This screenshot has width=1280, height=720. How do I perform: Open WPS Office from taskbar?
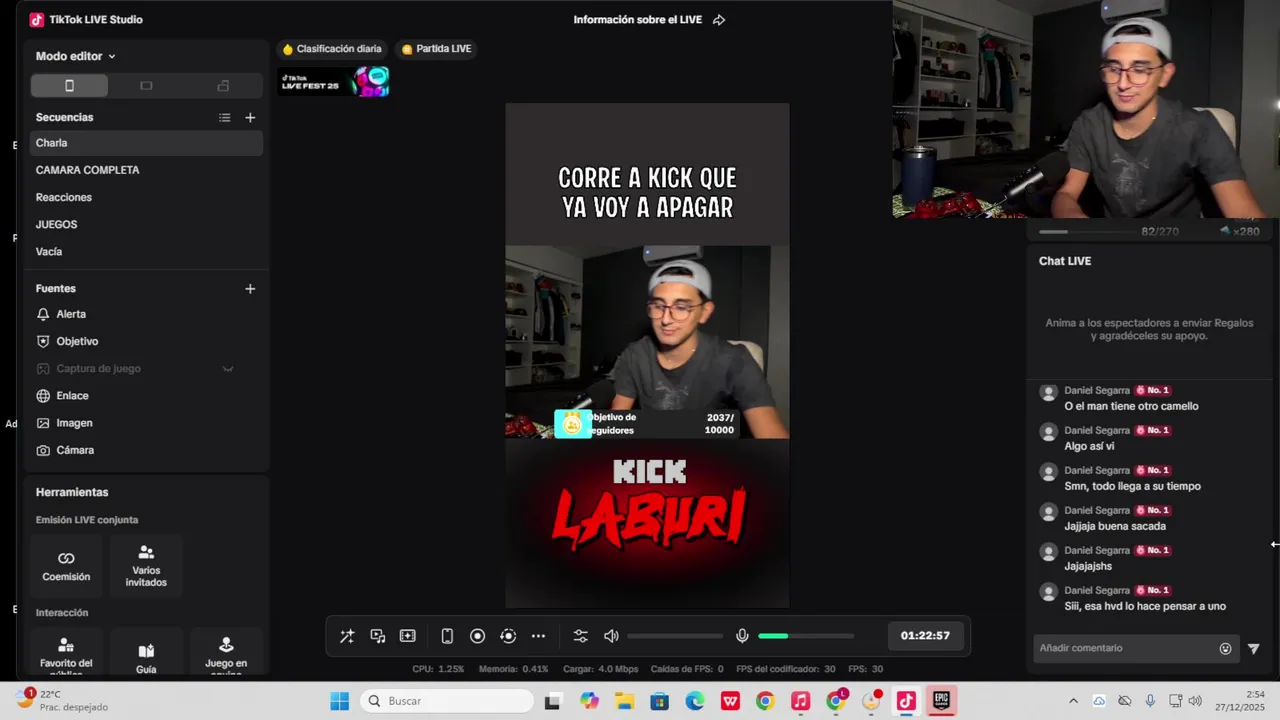(730, 701)
